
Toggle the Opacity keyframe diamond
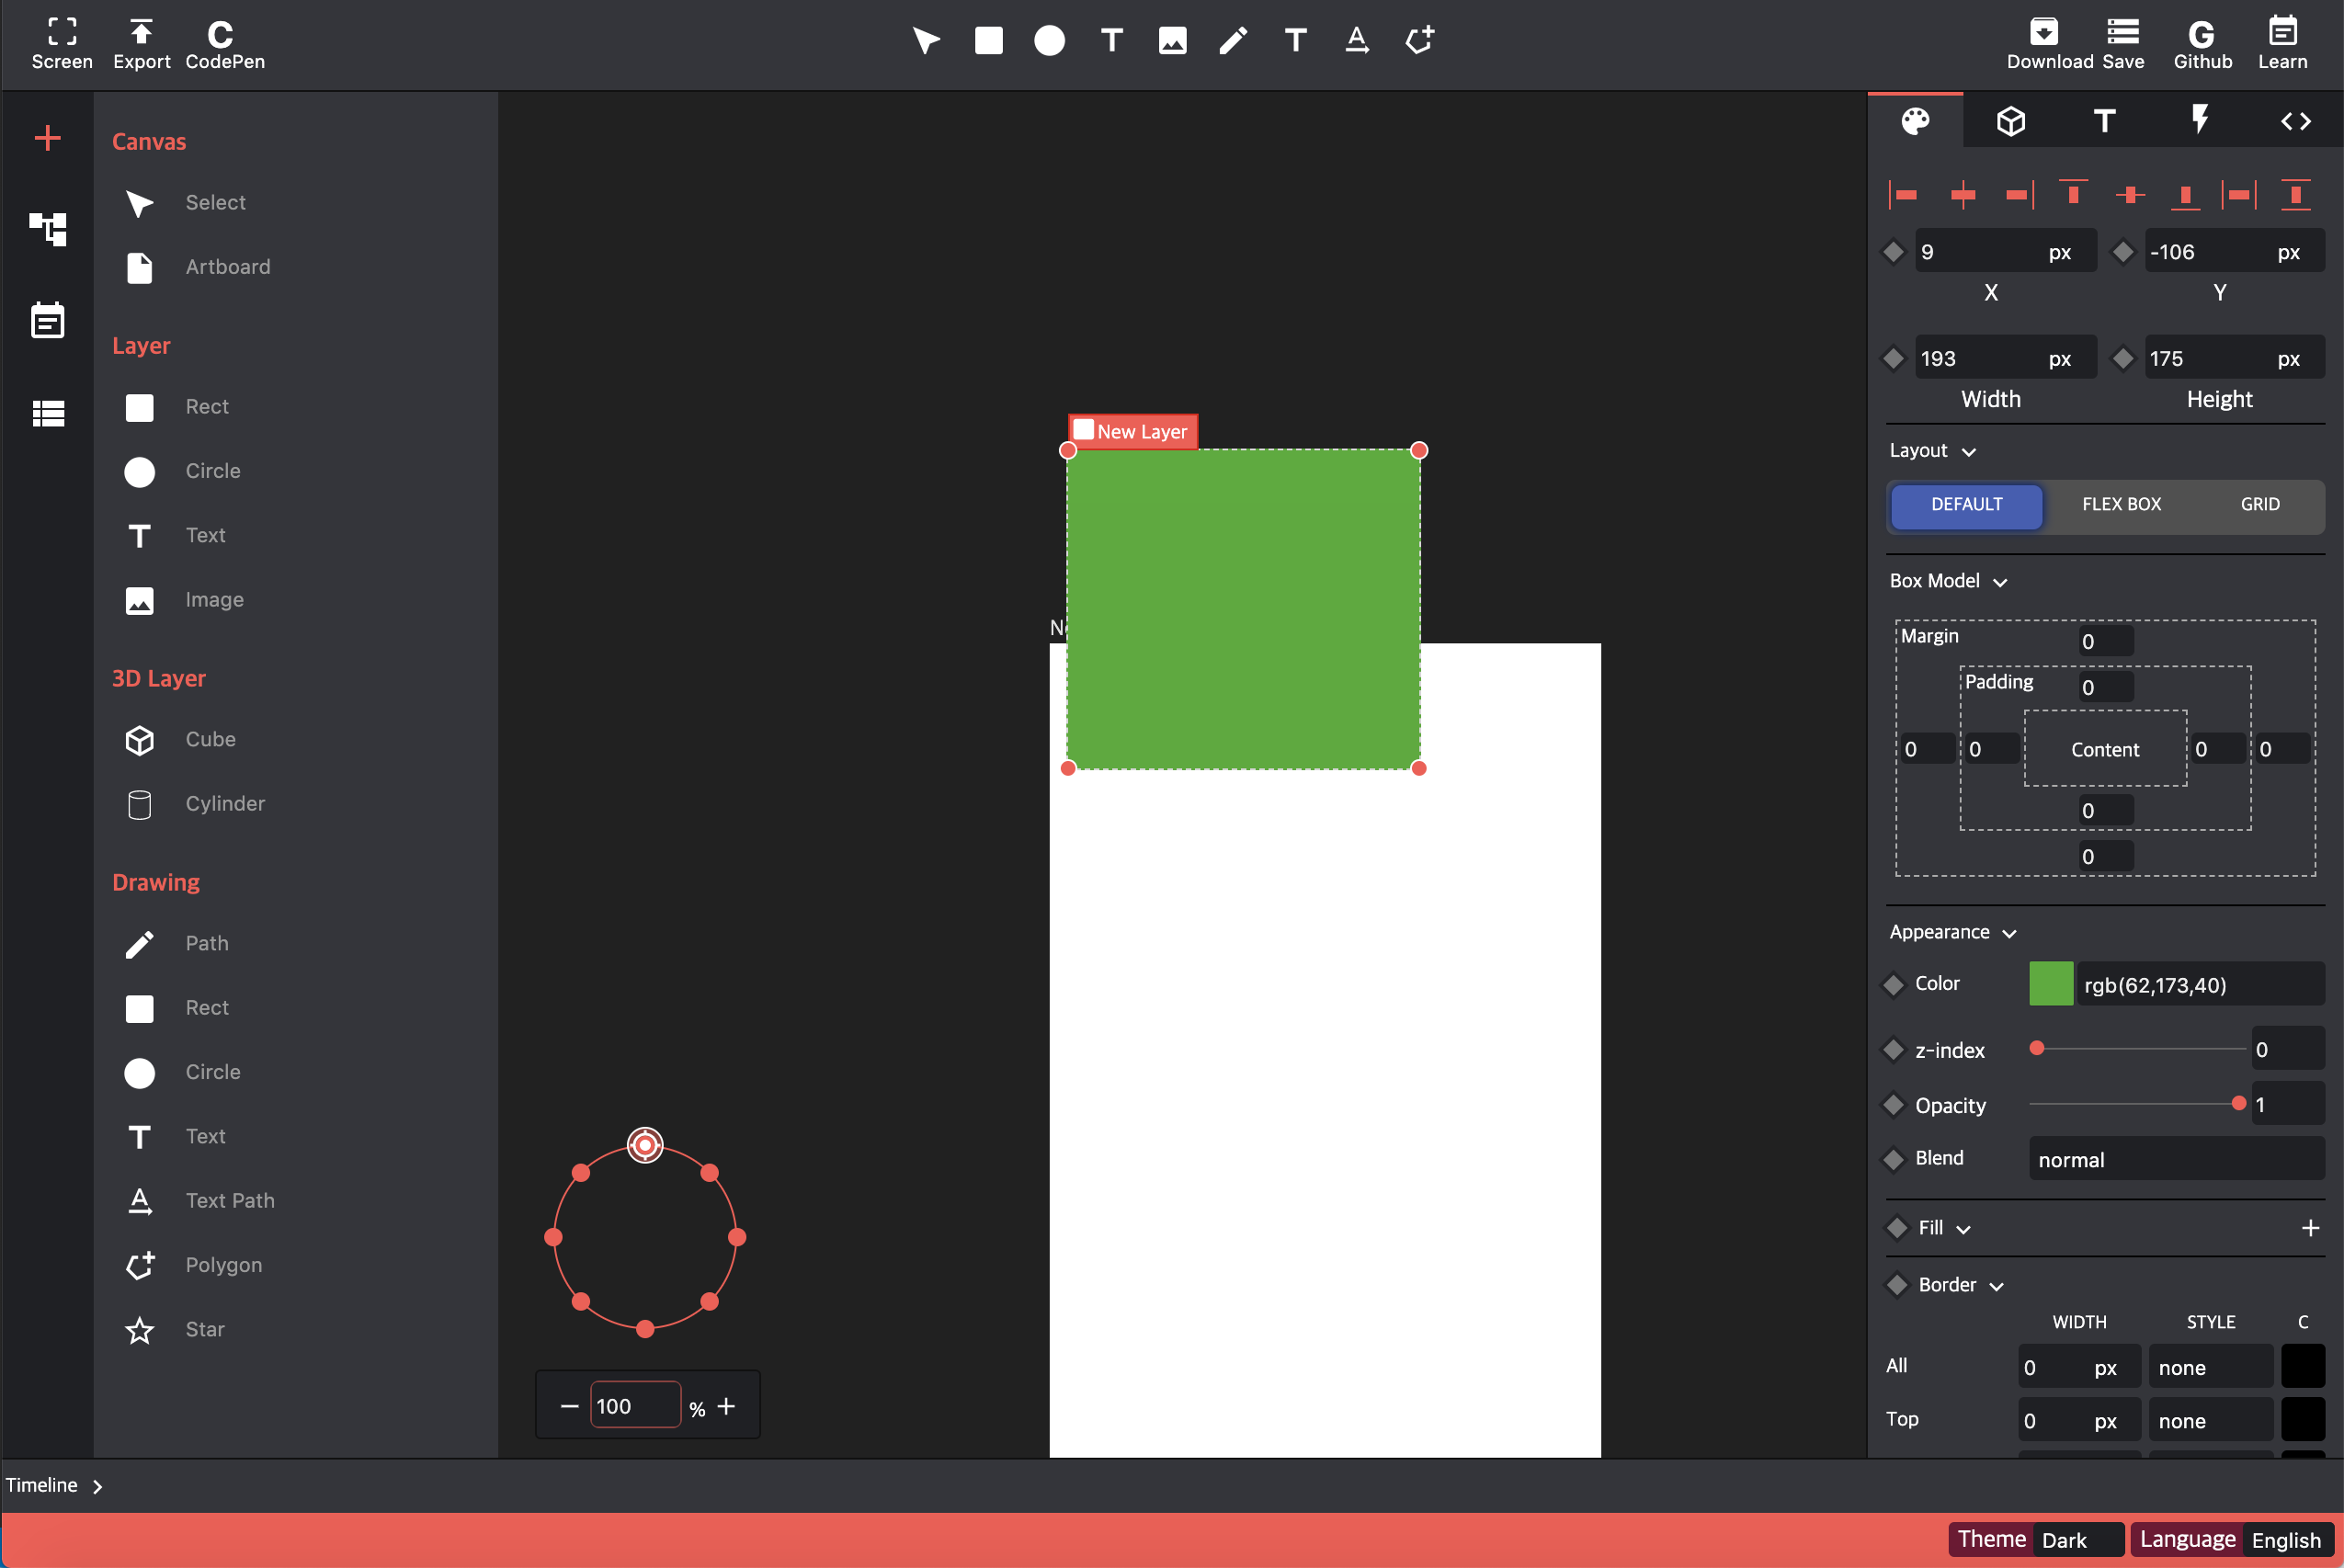pos(1893,1105)
